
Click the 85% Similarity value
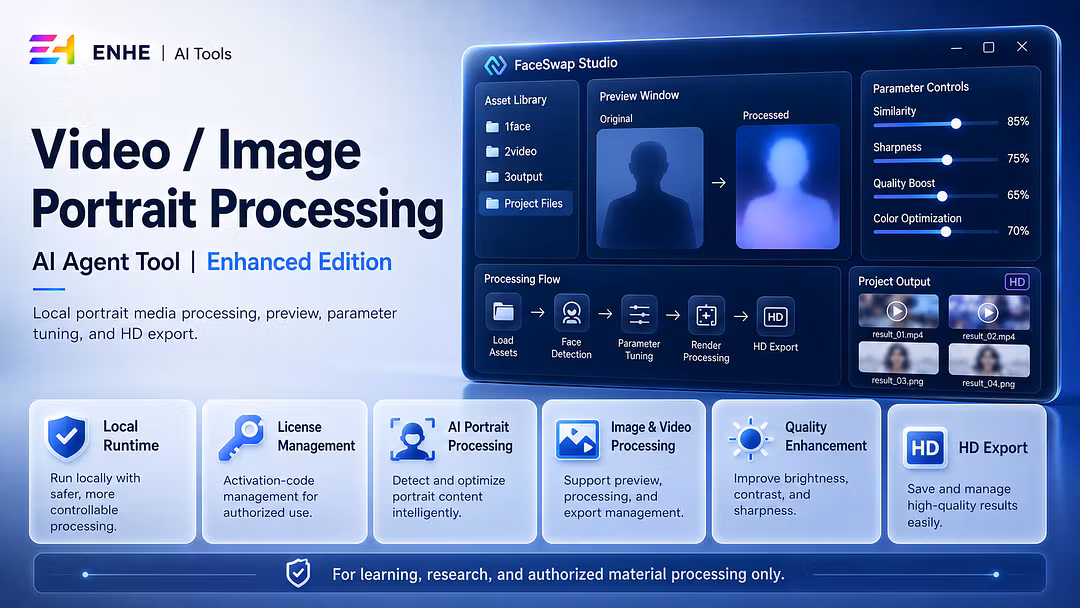pyautogui.click(x=1018, y=122)
